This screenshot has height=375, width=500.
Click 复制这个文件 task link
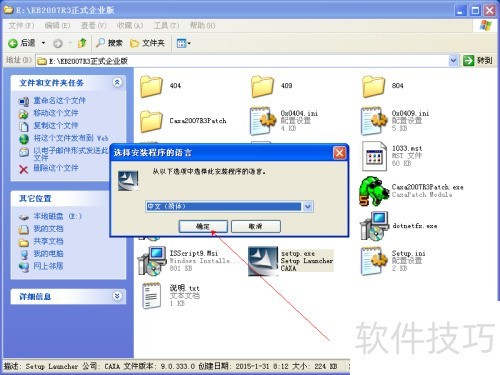[x=56, y=126]
